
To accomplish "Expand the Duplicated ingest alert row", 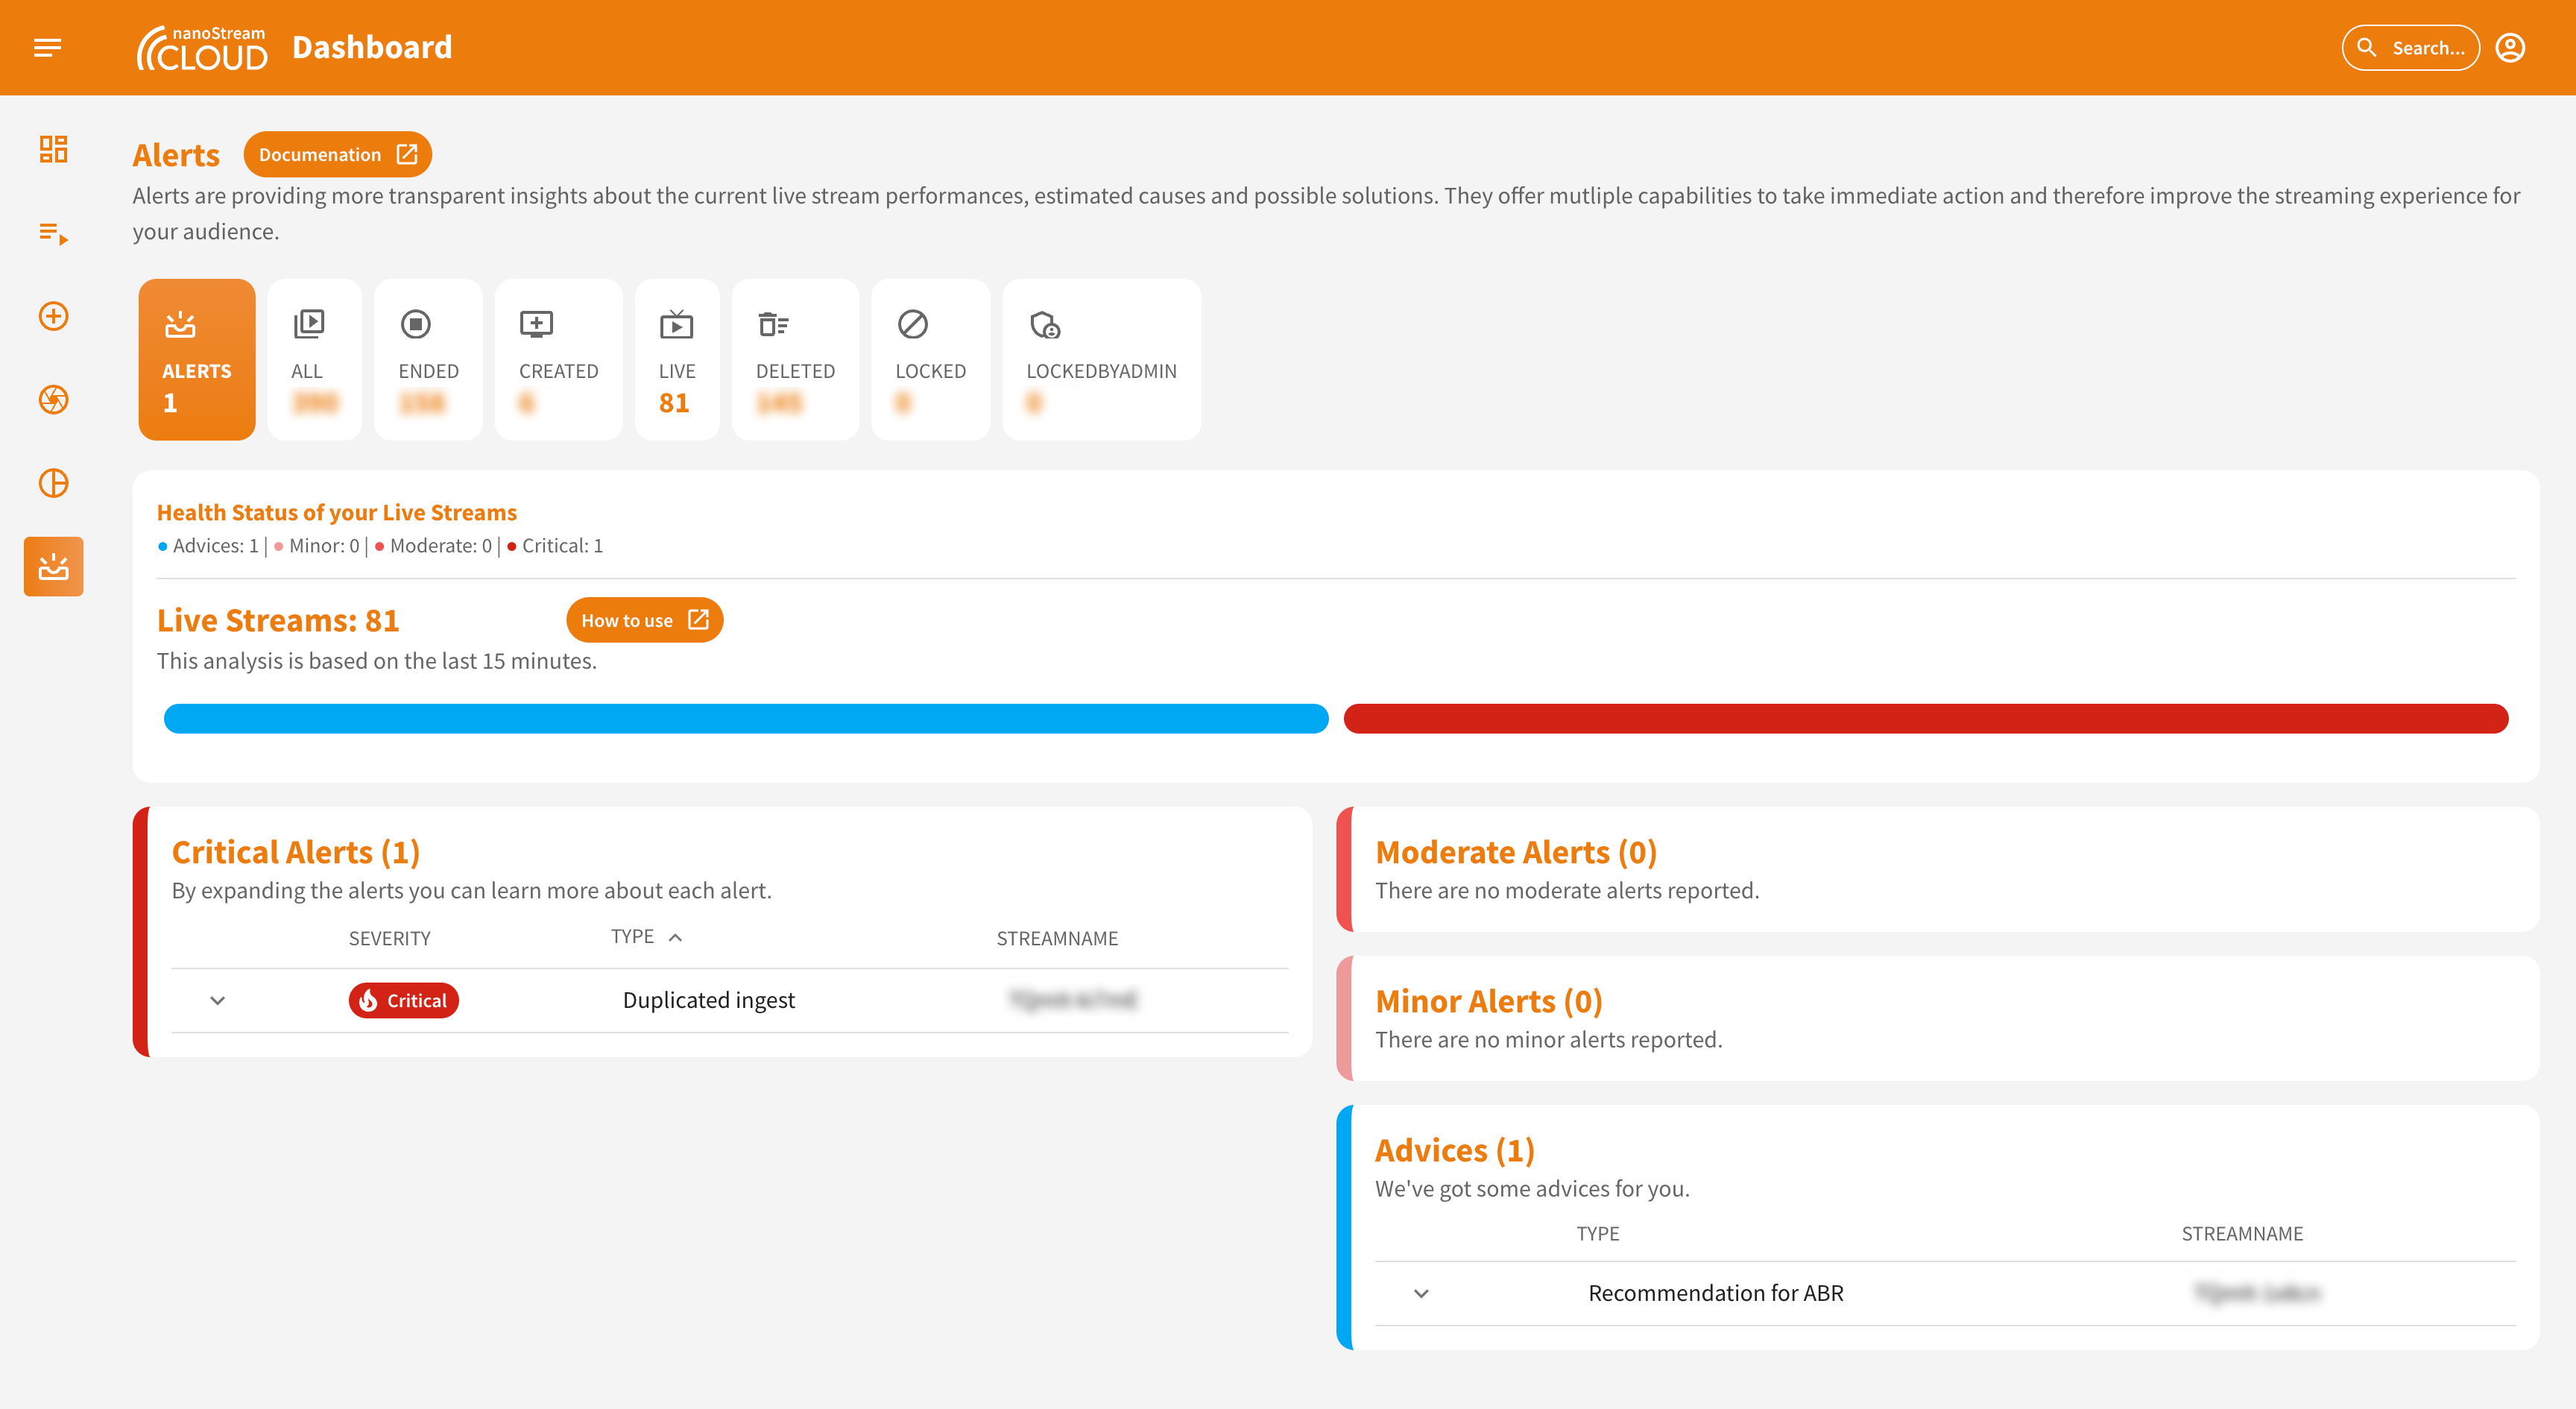I will tap(217, 1000).
